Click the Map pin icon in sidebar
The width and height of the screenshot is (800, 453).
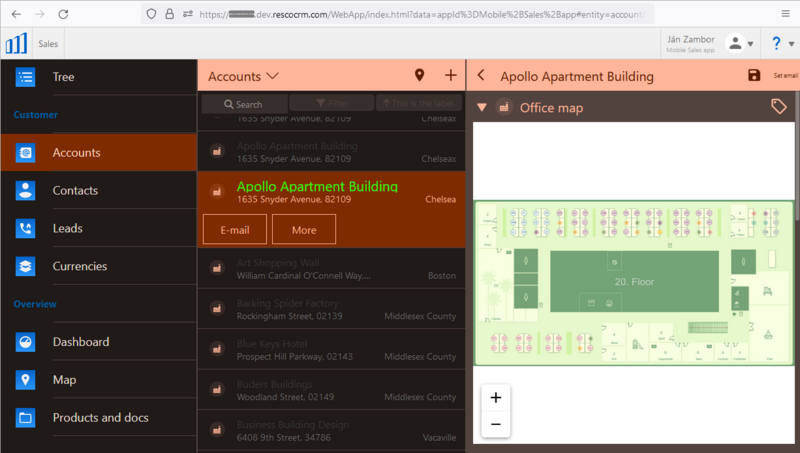[x=25, y=380]
